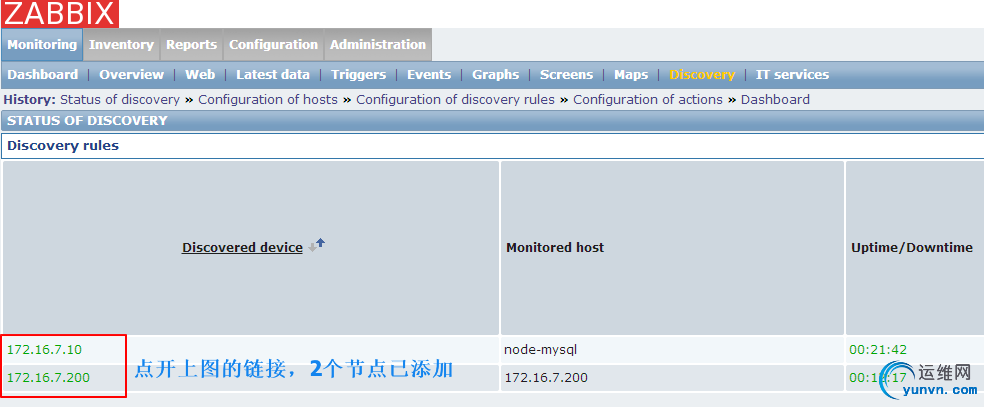The image size is (984, 407).
Task: Click the Dashboard history breadcrumb link
Action: click(x=776, y=100)
